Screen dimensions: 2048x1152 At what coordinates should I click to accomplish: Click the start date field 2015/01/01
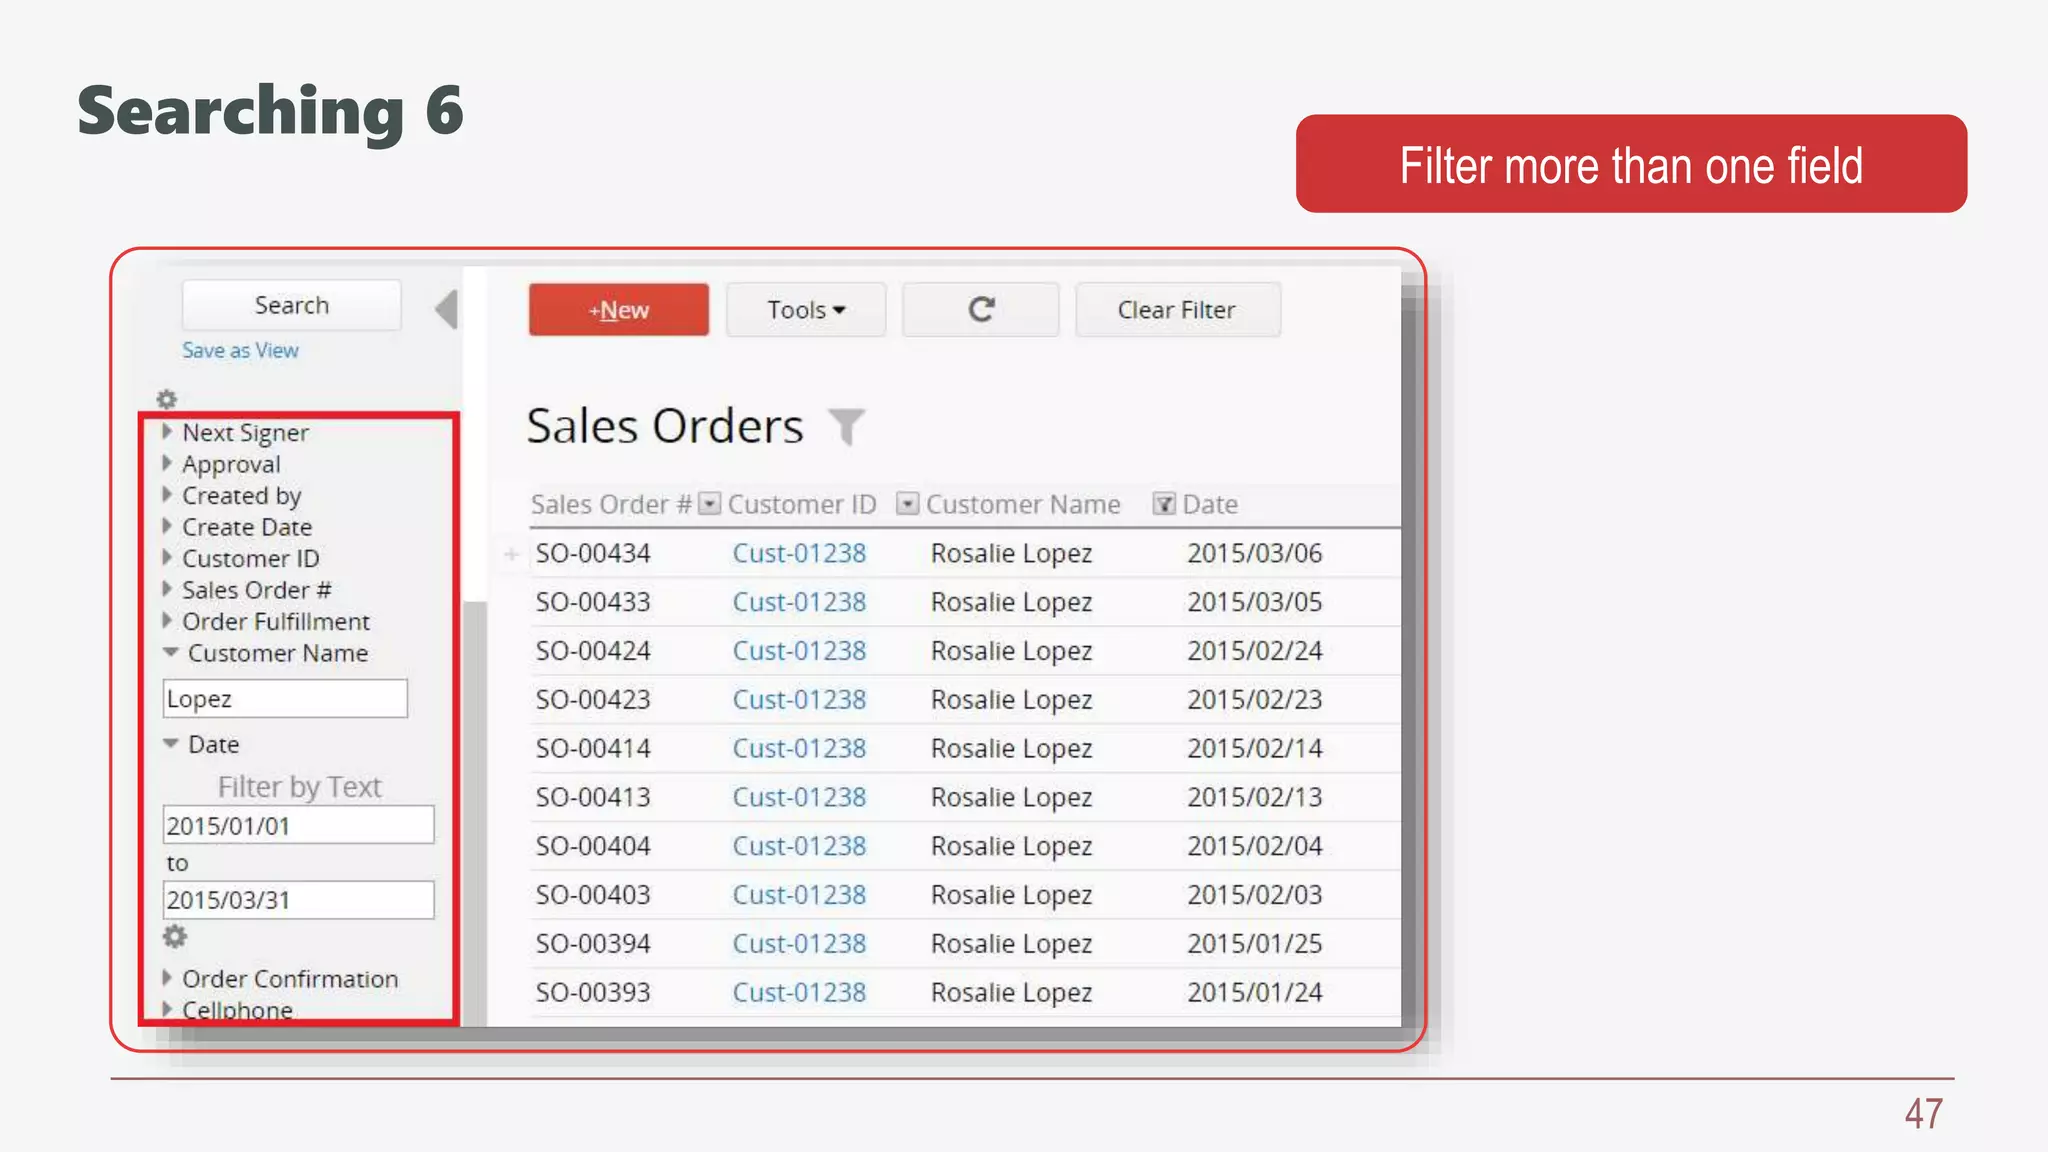tap(298, 826)
